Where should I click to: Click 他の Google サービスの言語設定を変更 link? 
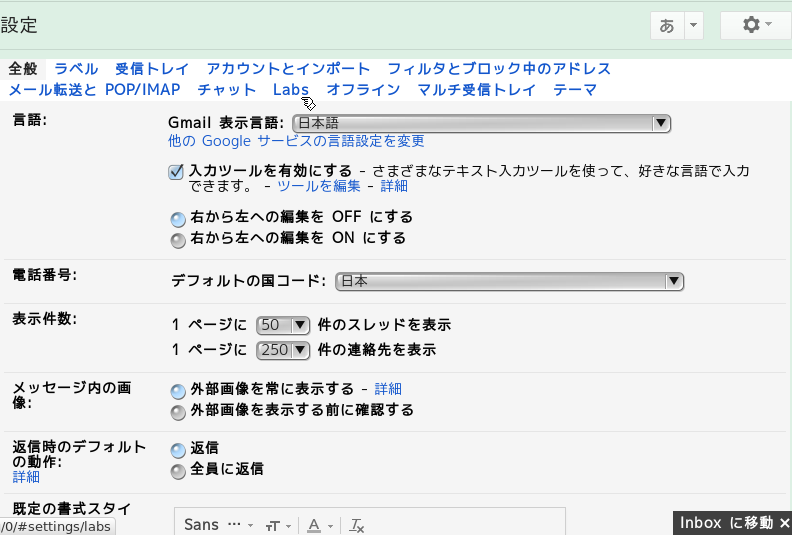[296, 141]
